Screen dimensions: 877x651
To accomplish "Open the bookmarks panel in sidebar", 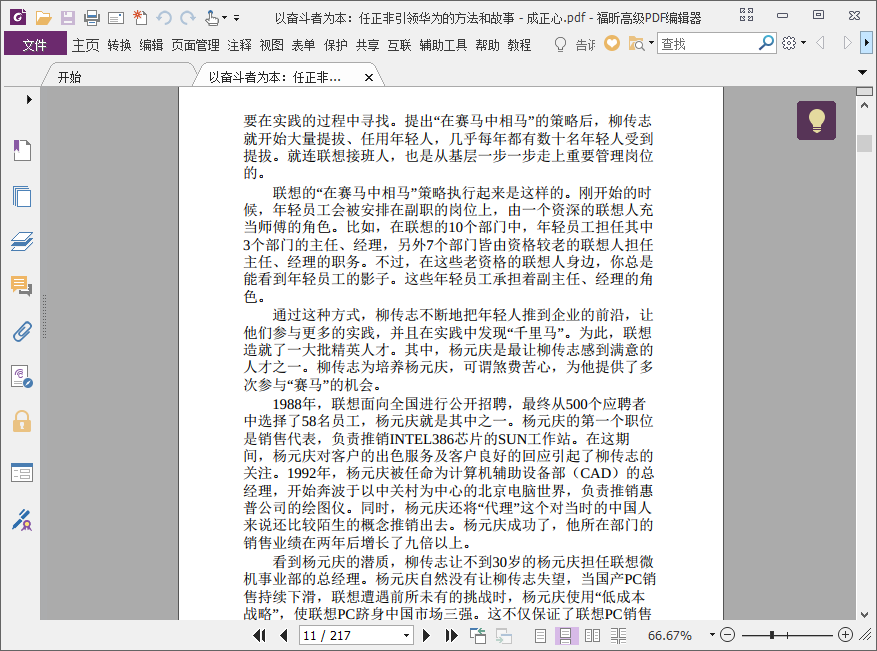I will pos(22,150).
